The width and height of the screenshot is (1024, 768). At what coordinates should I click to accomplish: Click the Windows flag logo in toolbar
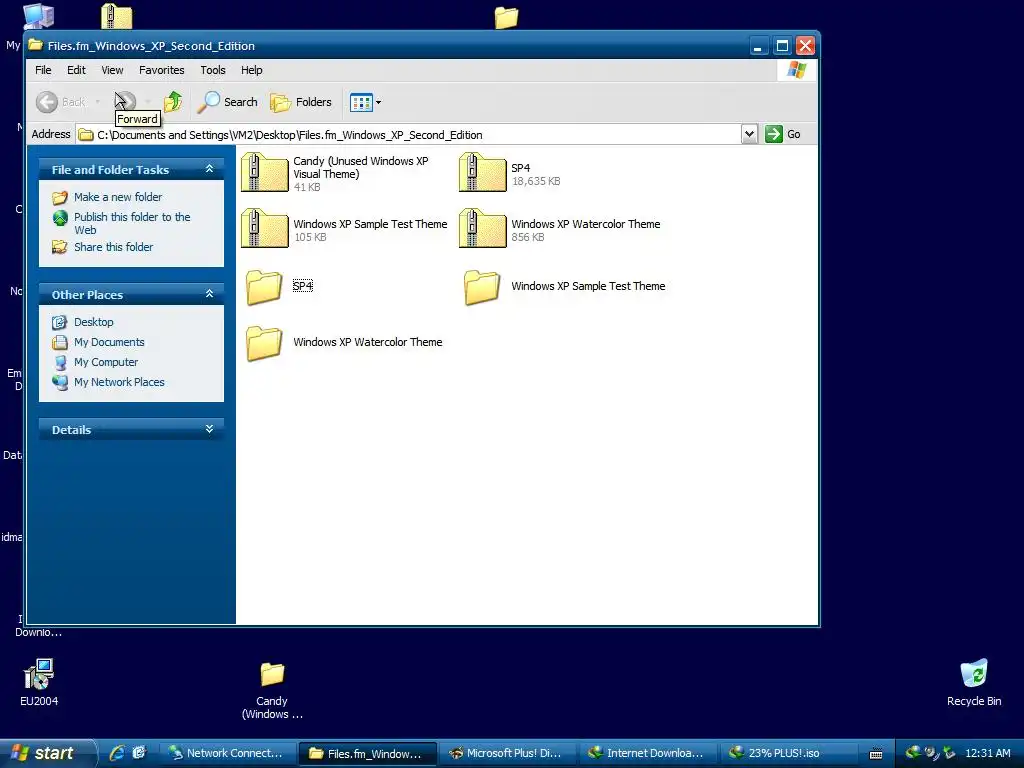796,70
